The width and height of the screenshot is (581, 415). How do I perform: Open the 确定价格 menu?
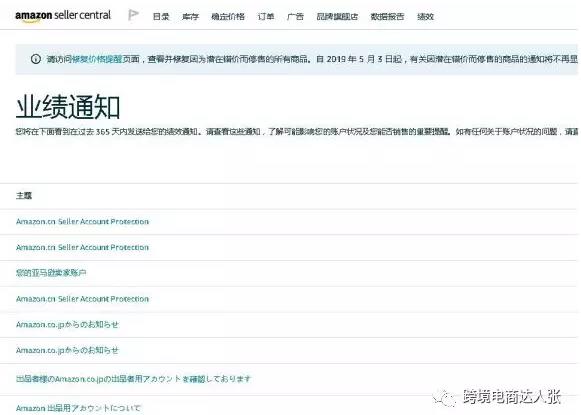pos(228,17)
